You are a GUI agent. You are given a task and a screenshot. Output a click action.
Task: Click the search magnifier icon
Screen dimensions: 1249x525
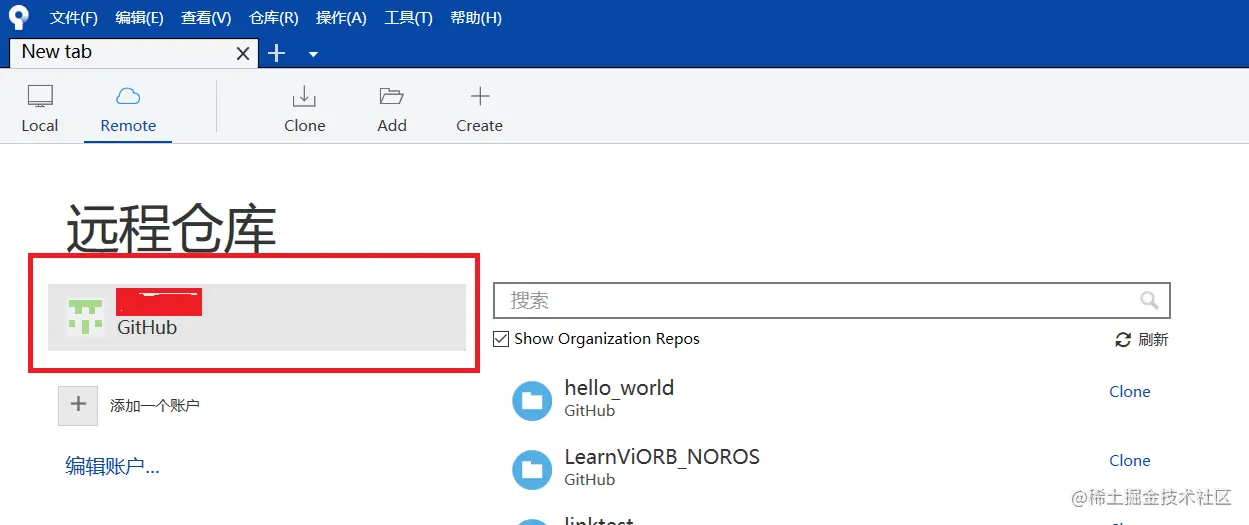(x=1149, y=300)
